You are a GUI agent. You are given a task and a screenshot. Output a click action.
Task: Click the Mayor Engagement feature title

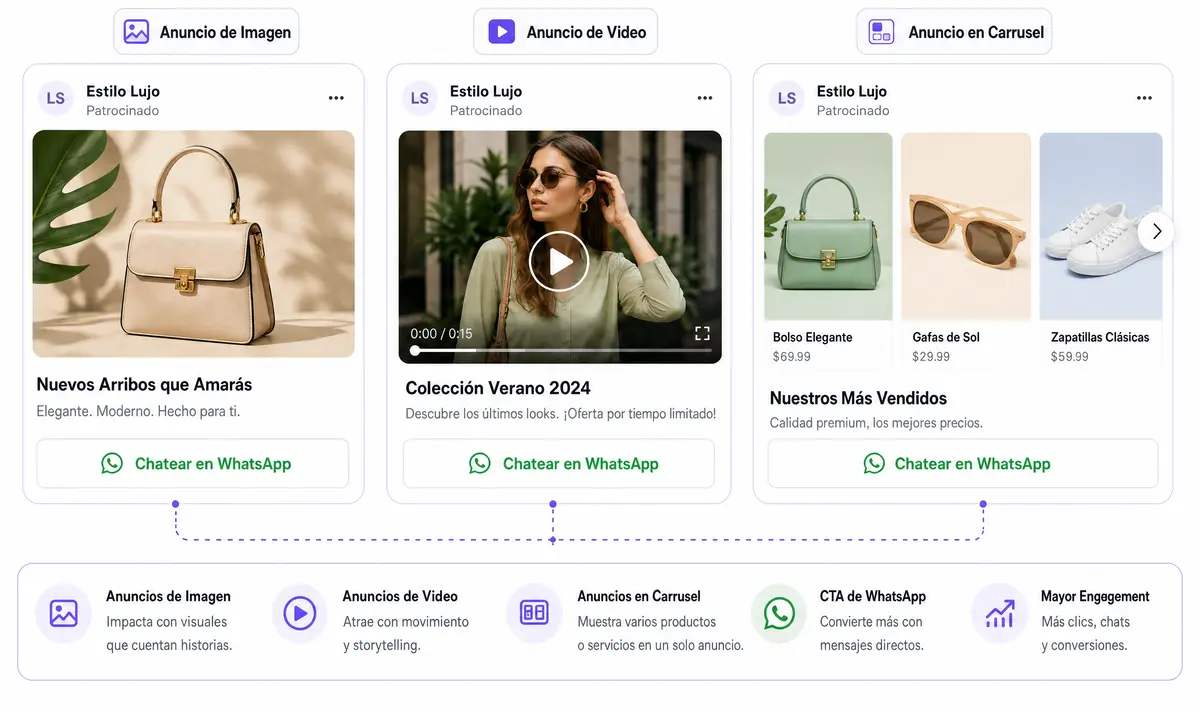pos(1095,596)
